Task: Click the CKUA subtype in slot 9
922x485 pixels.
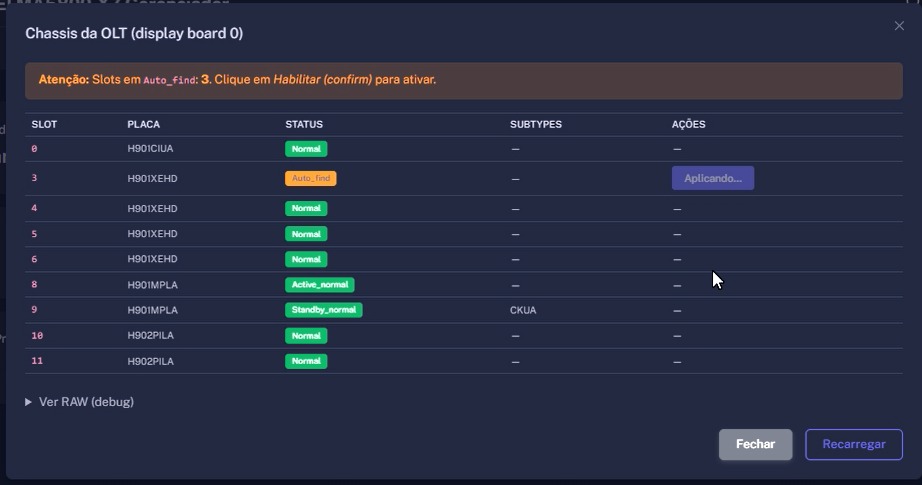Action: [523, 310]
